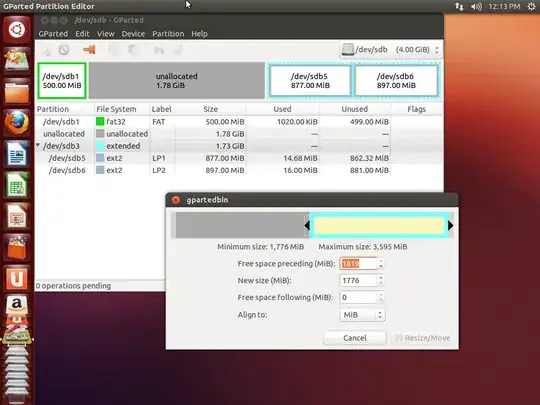Viewport: 540px width, 405px height.
Task: Click the Unused column header
Action: (x=355, y=109)
